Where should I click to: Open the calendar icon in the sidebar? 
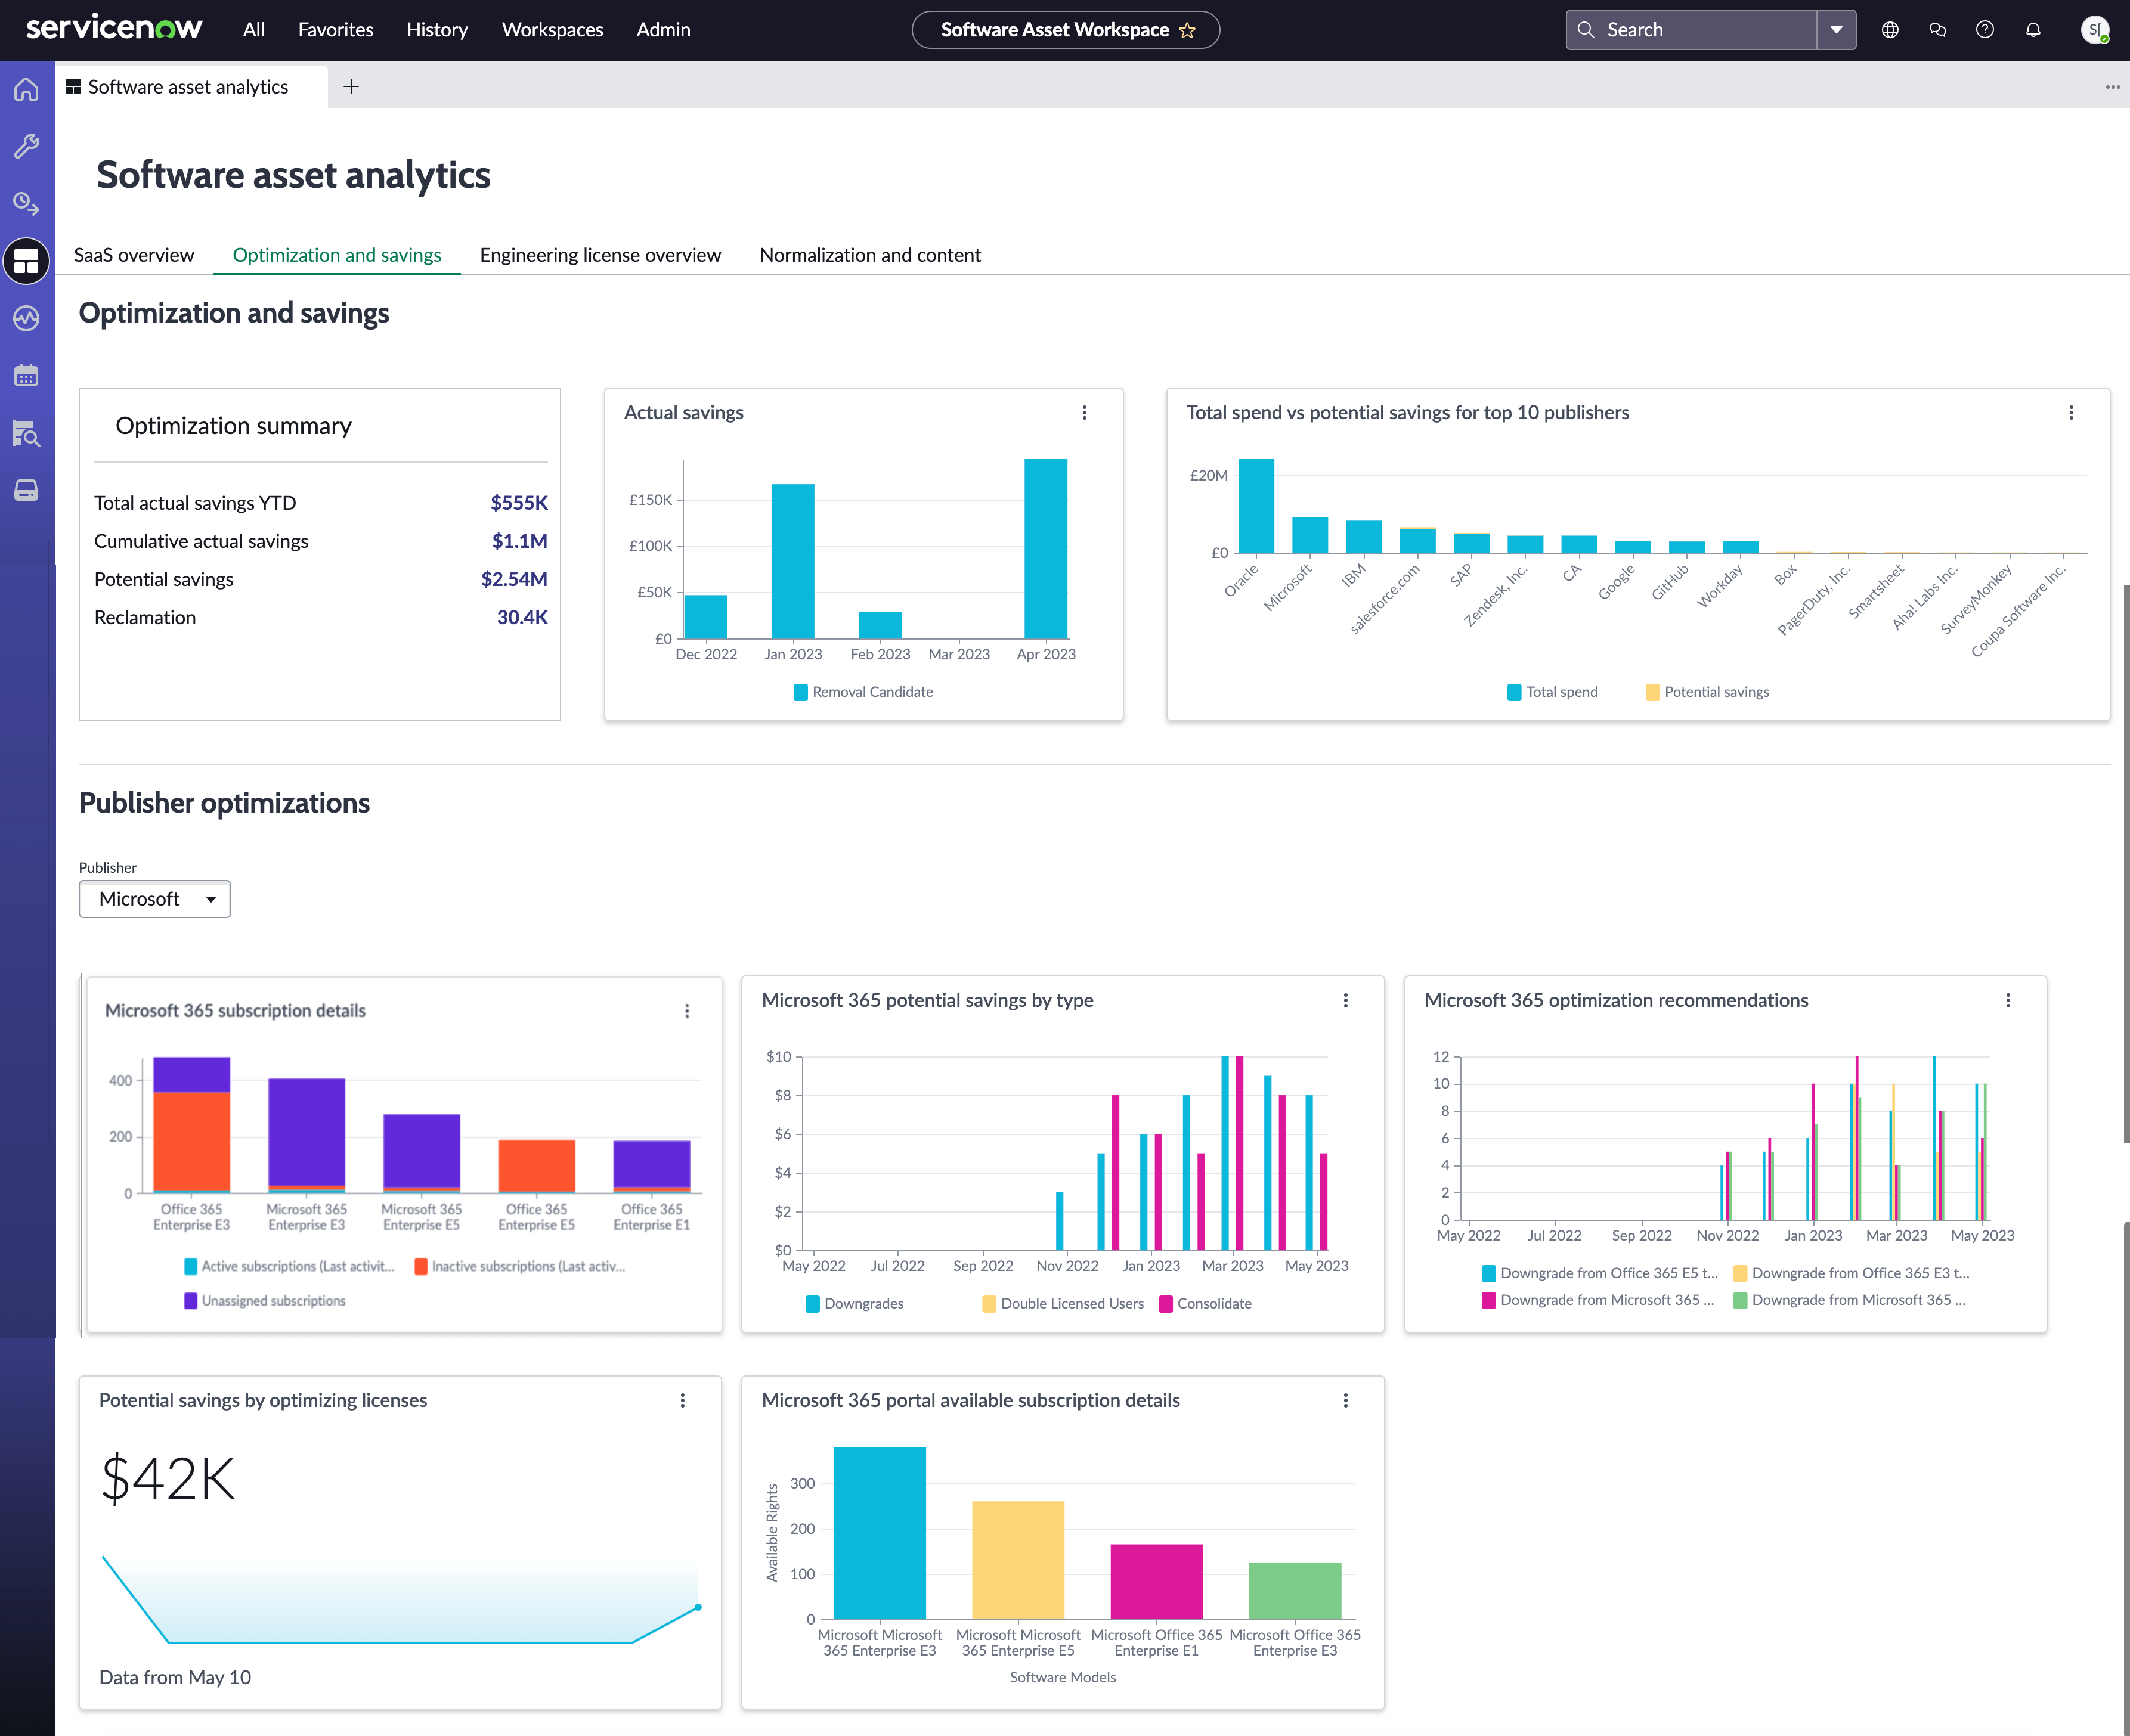click(x=27, y=376)
